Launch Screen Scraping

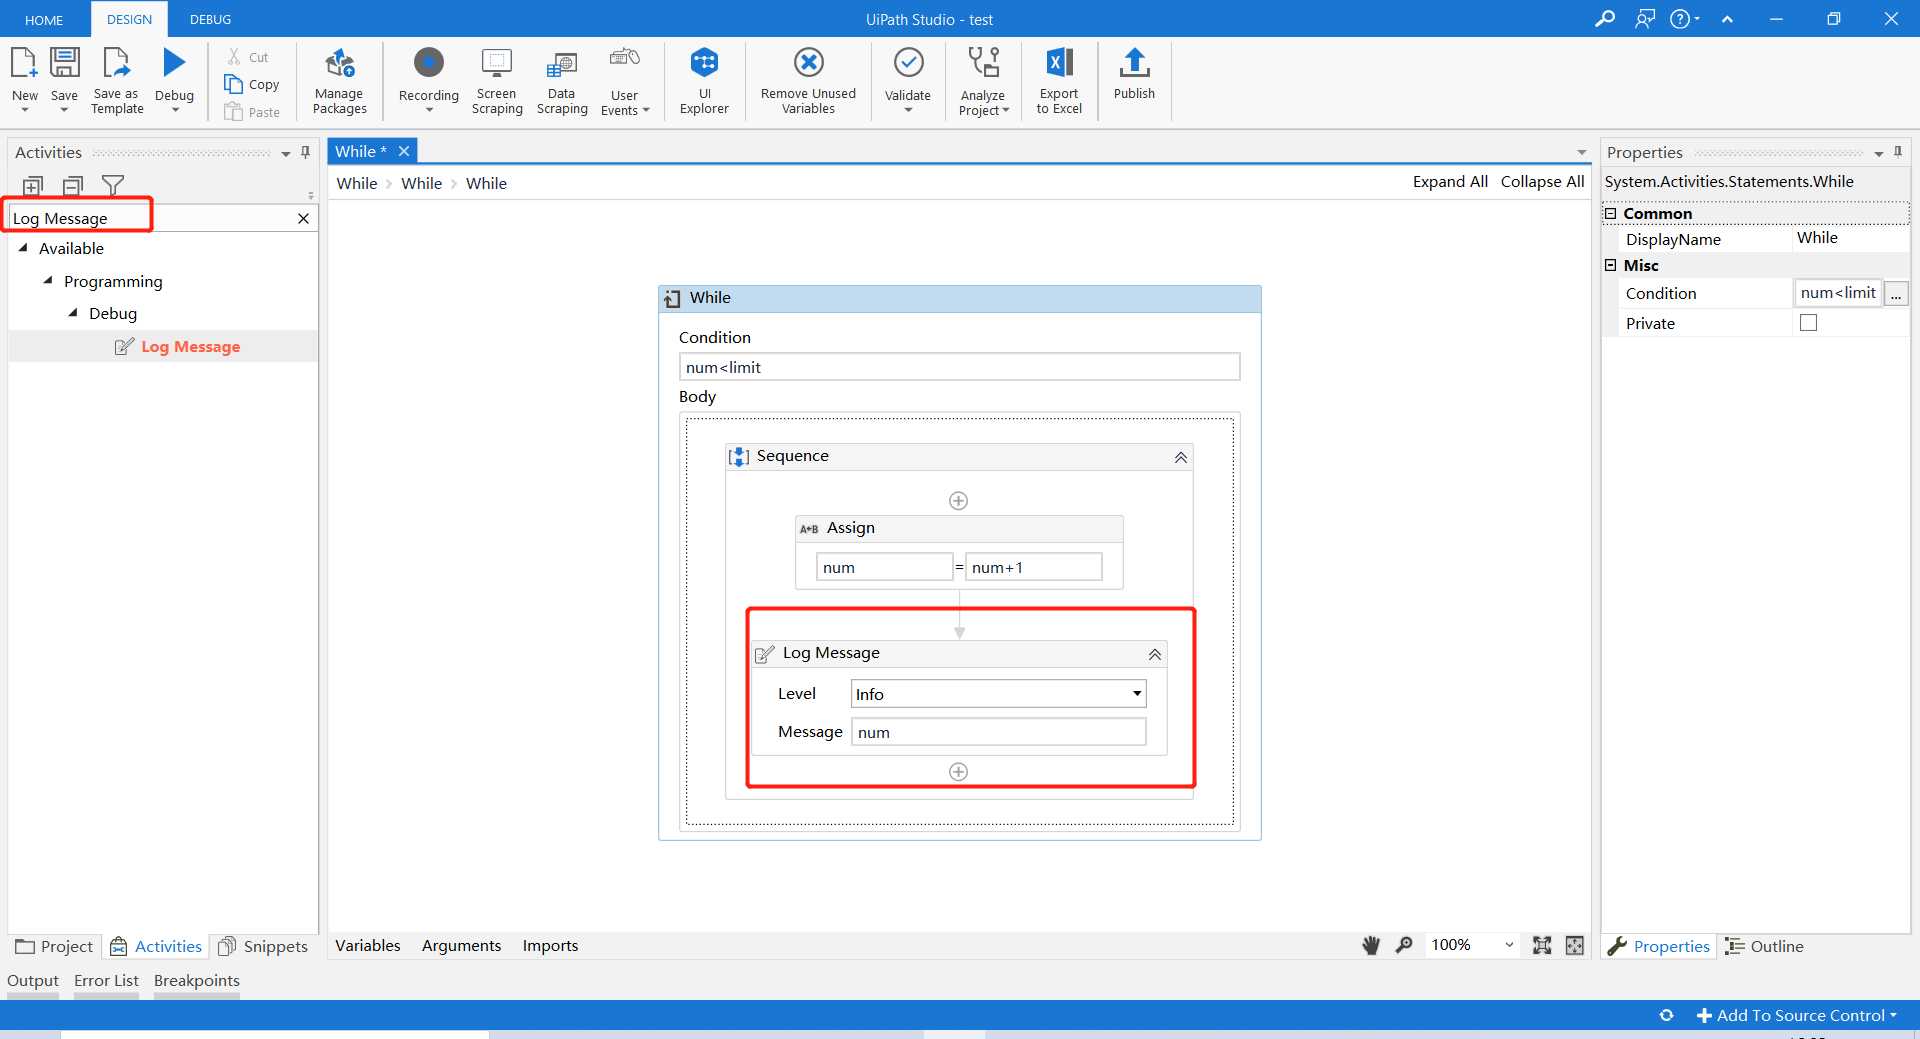[497, 81]
